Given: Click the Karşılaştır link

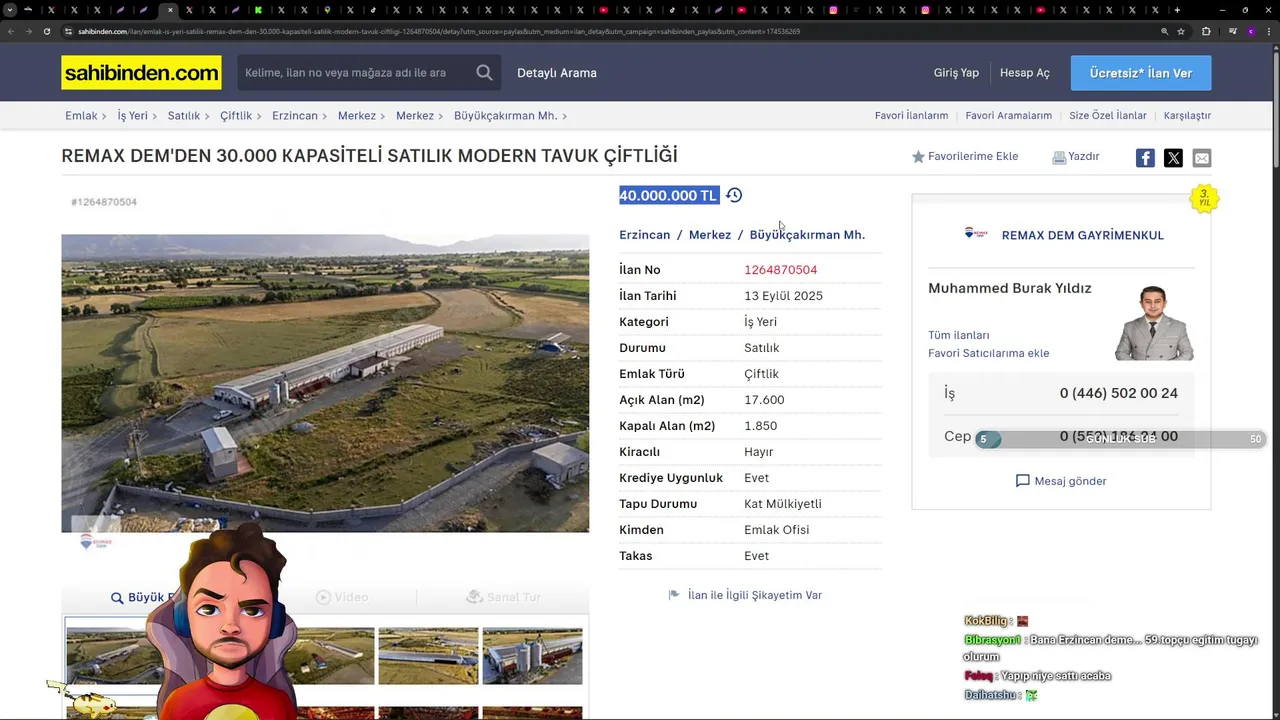Looking at the screenshot, I should click(x=1187, y=116).
